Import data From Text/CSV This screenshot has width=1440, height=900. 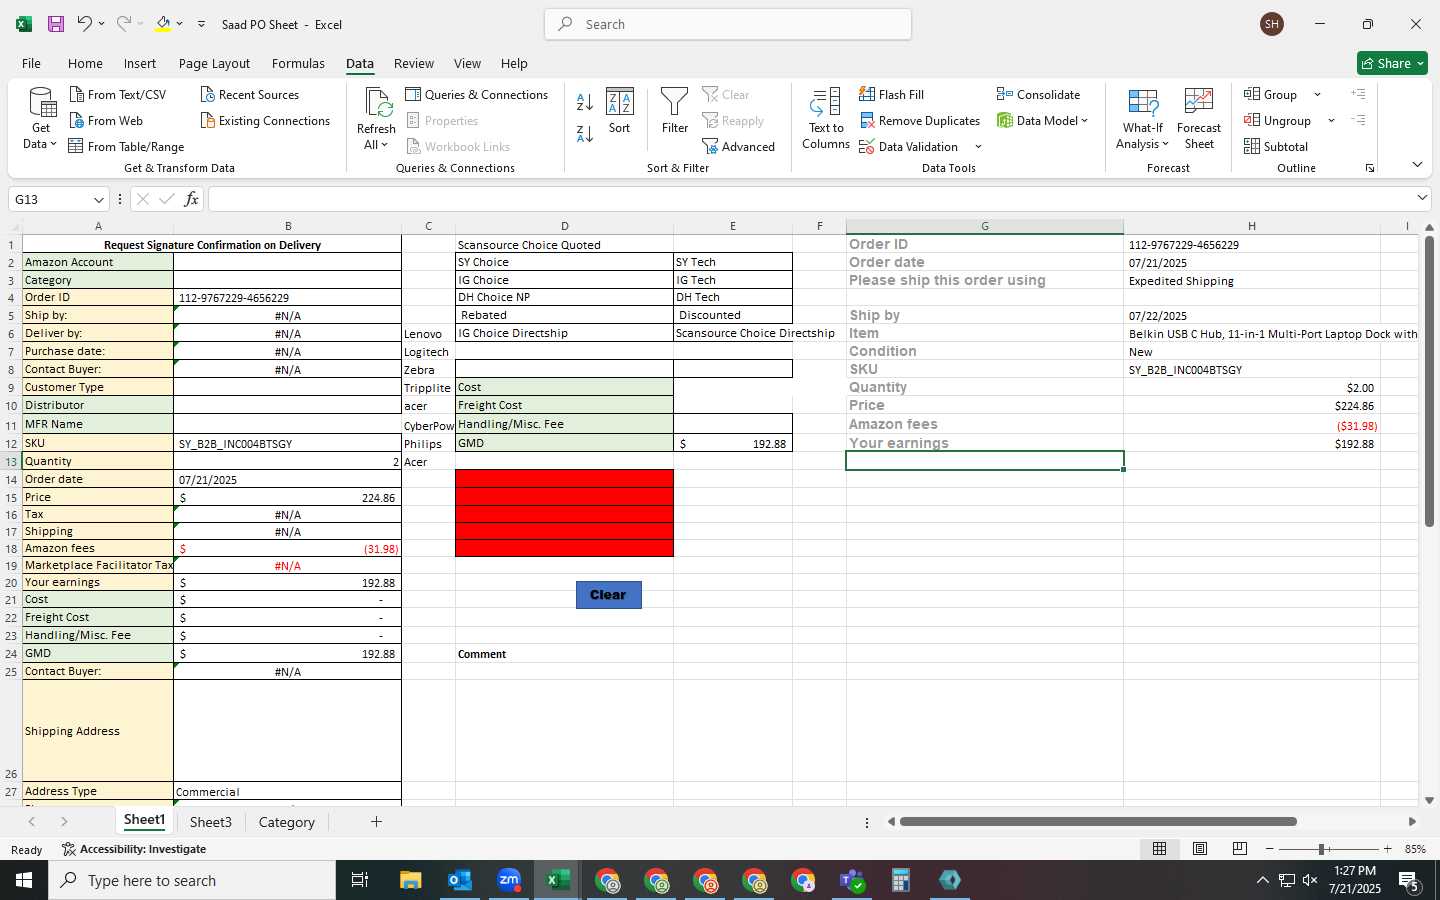pos(118,94)
